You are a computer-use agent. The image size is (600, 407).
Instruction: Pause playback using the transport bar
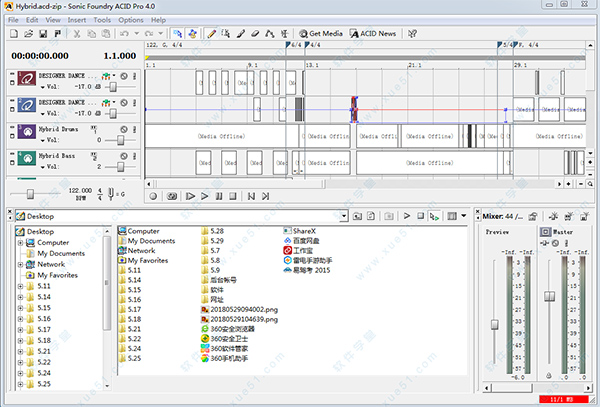click(218, 197)
